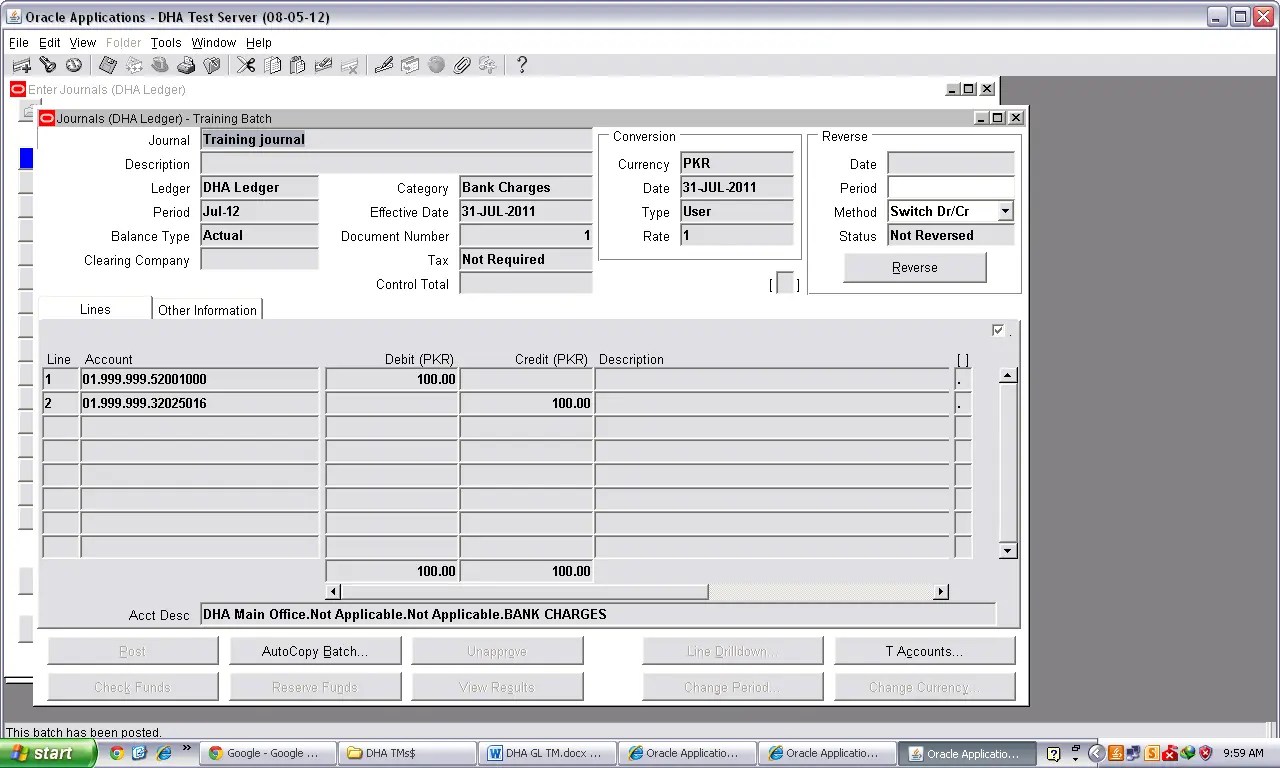Click the AutoCopy Batch button
1280x768 pixels.
pos(315,651)
